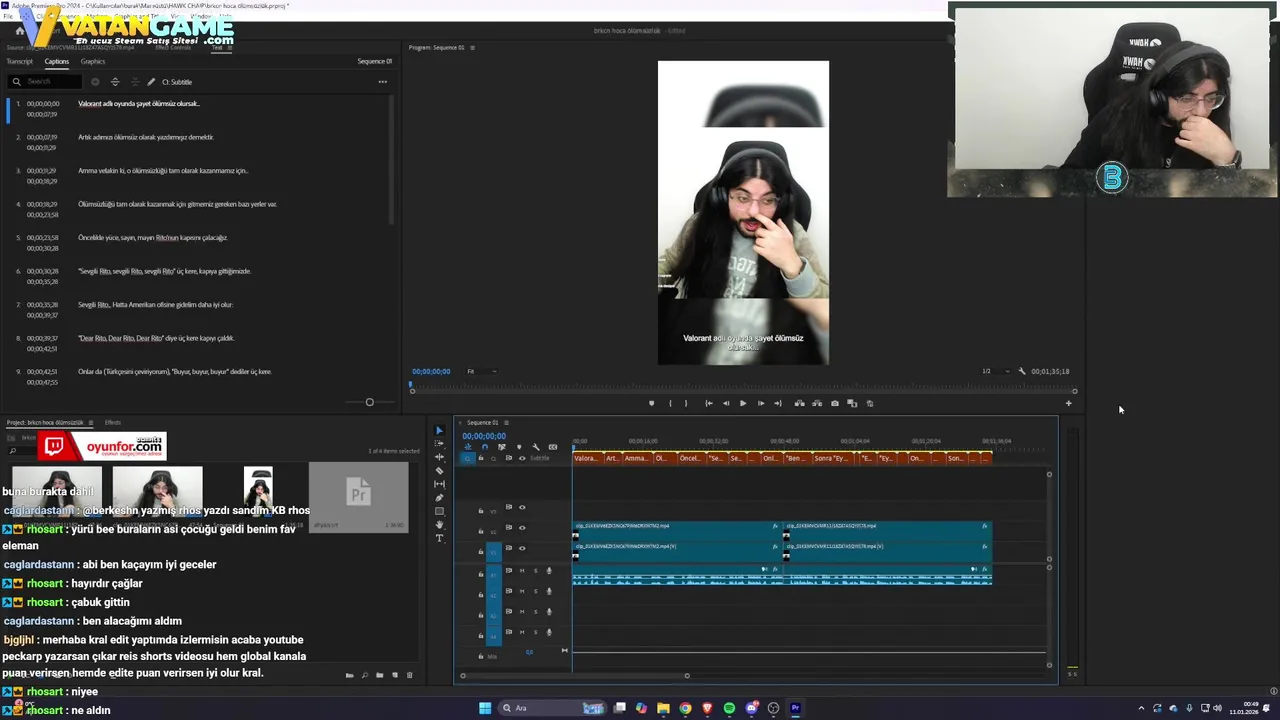Click the Edit track pencil icon

(151, 82)
